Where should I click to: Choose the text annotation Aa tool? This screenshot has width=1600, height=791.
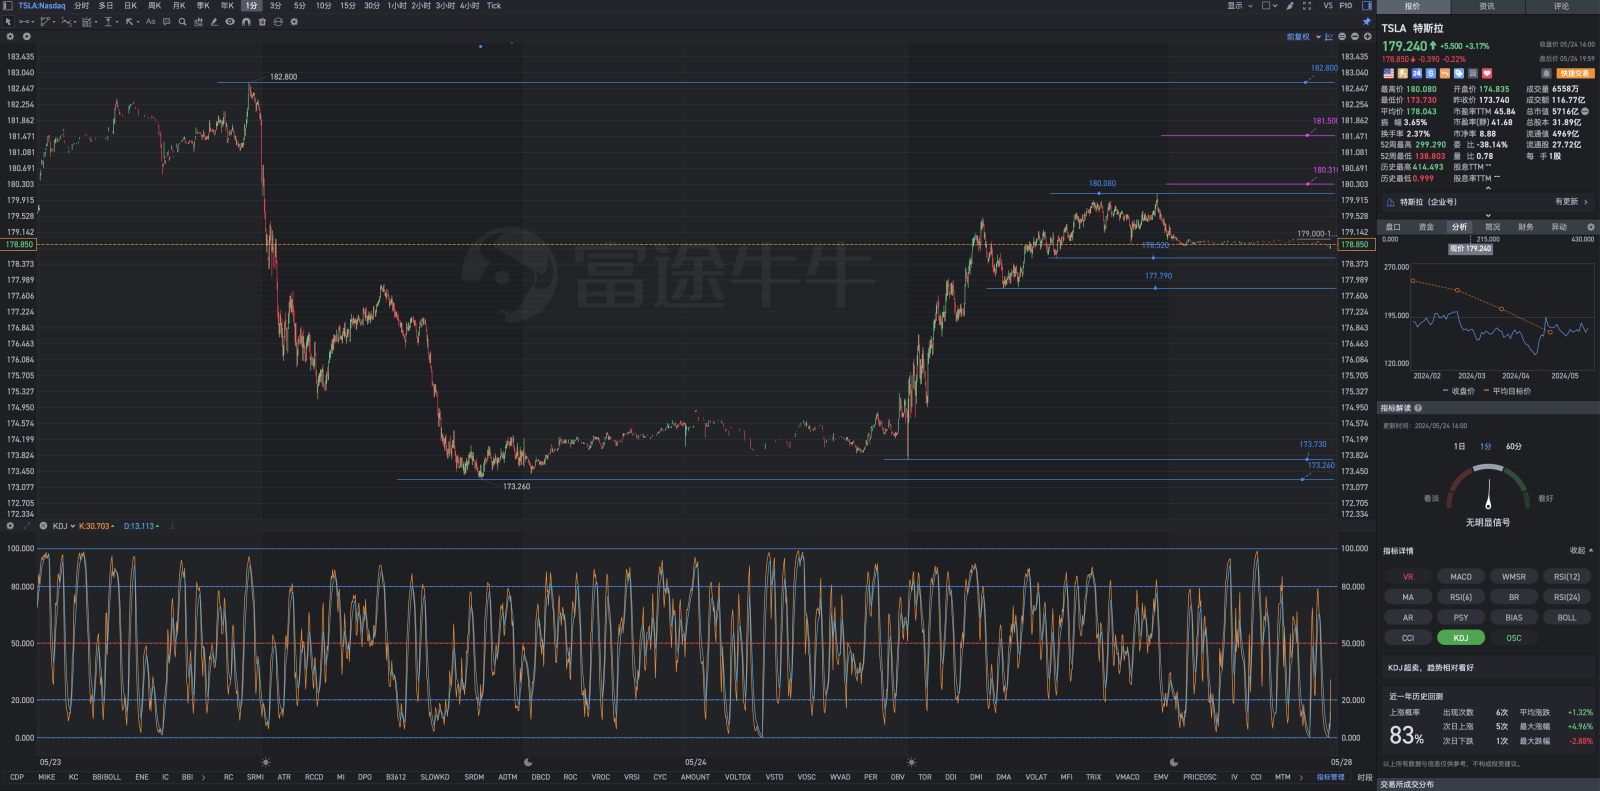[x=150, y=21]
